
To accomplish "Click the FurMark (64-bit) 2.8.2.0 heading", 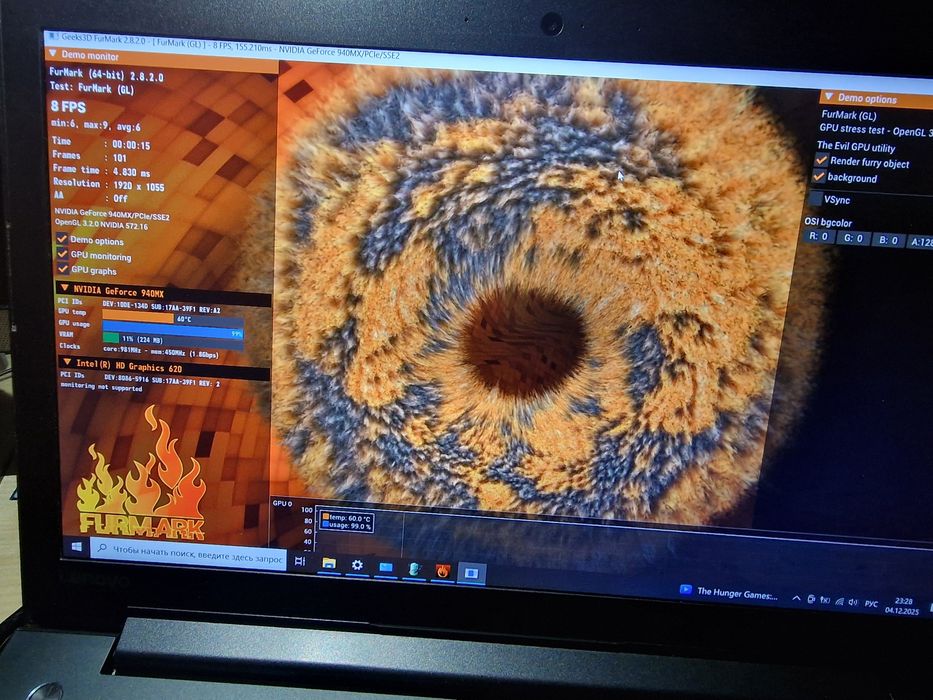I will point(106,74).
